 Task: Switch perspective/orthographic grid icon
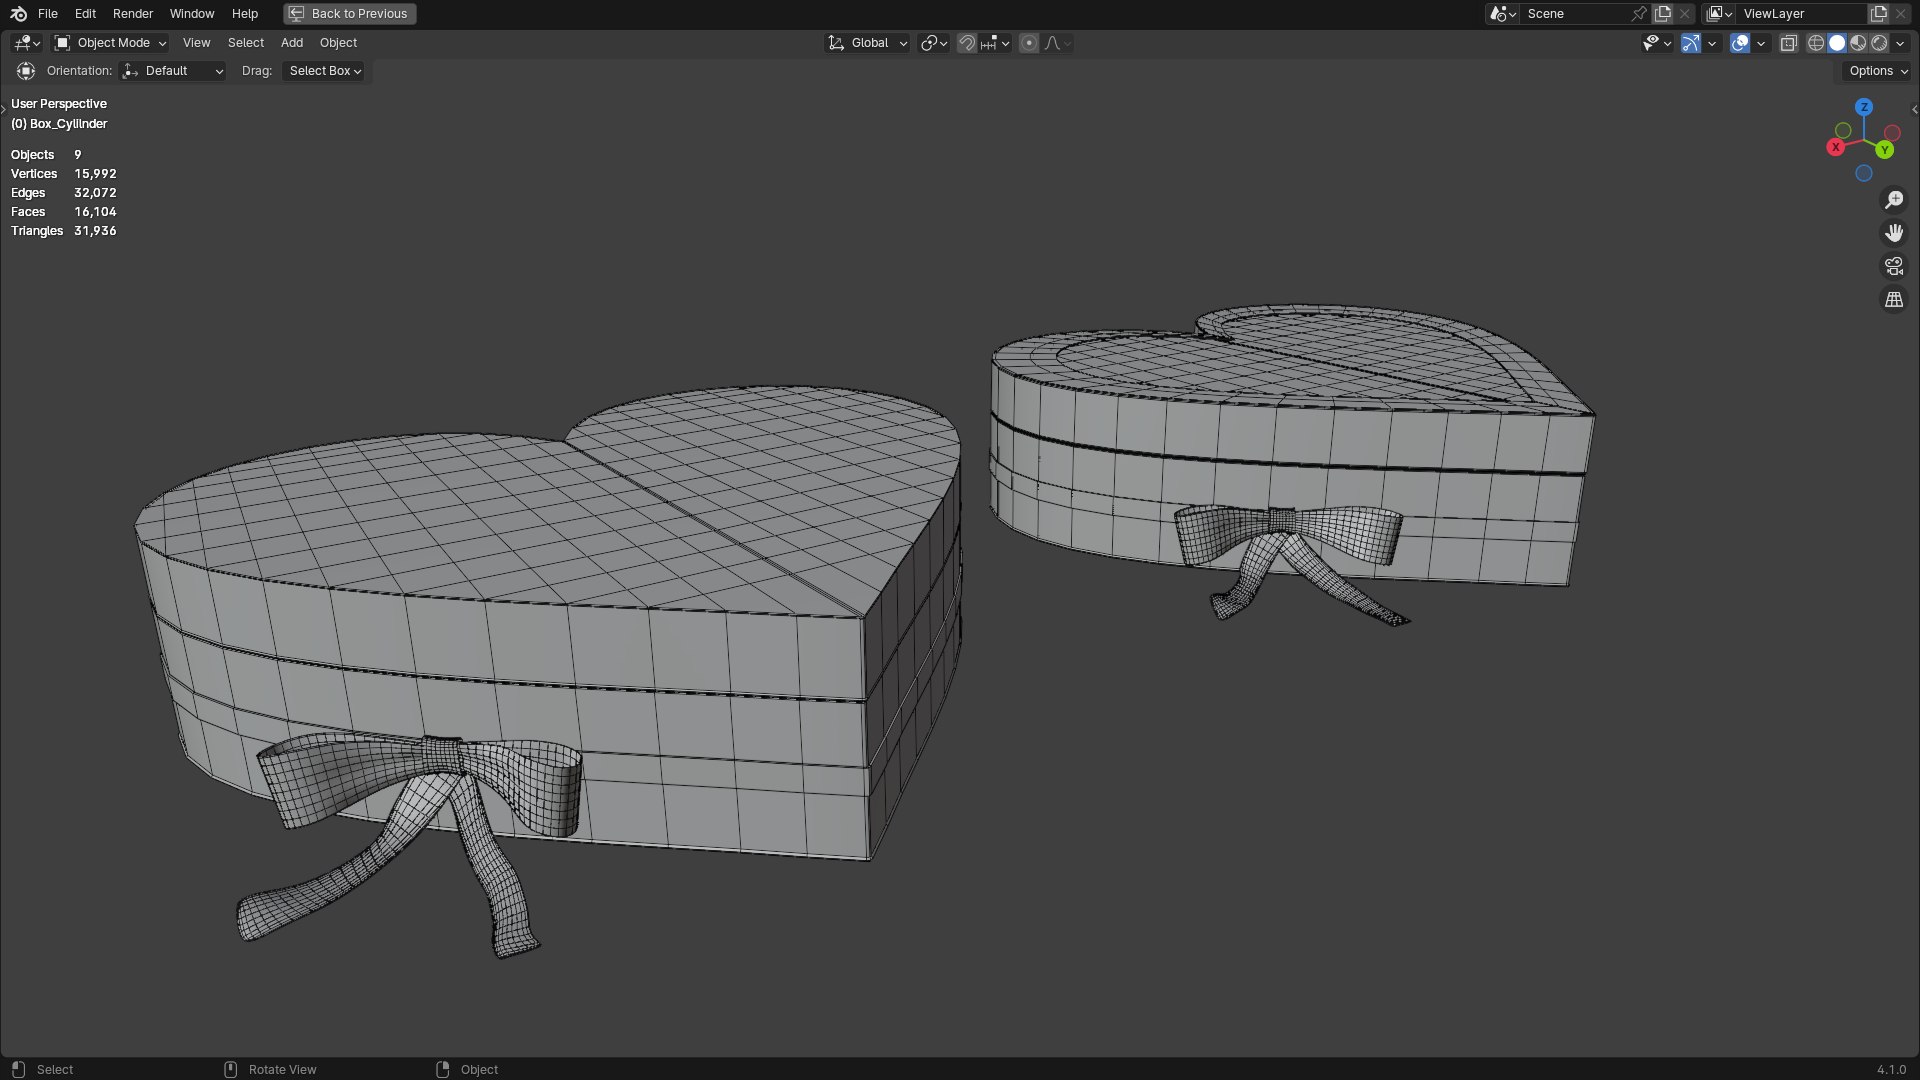click(1894, 299)
